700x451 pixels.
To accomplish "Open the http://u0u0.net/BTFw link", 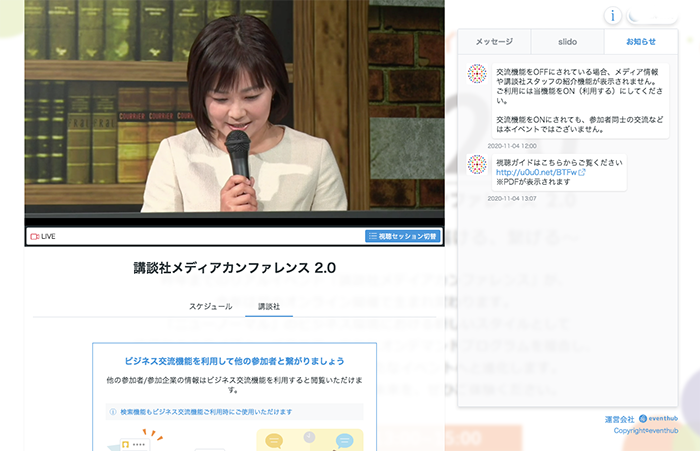I will click(x=536, y=172).
